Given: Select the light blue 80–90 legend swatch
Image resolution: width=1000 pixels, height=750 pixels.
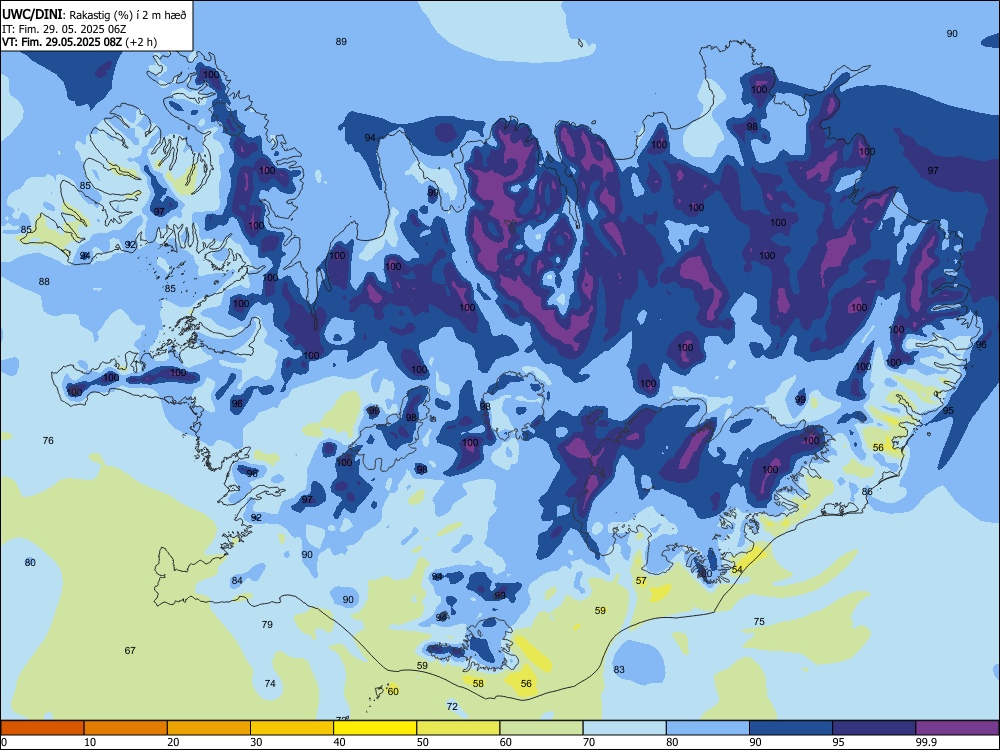Looking at the screenshot, I should (x=707, y=728).
